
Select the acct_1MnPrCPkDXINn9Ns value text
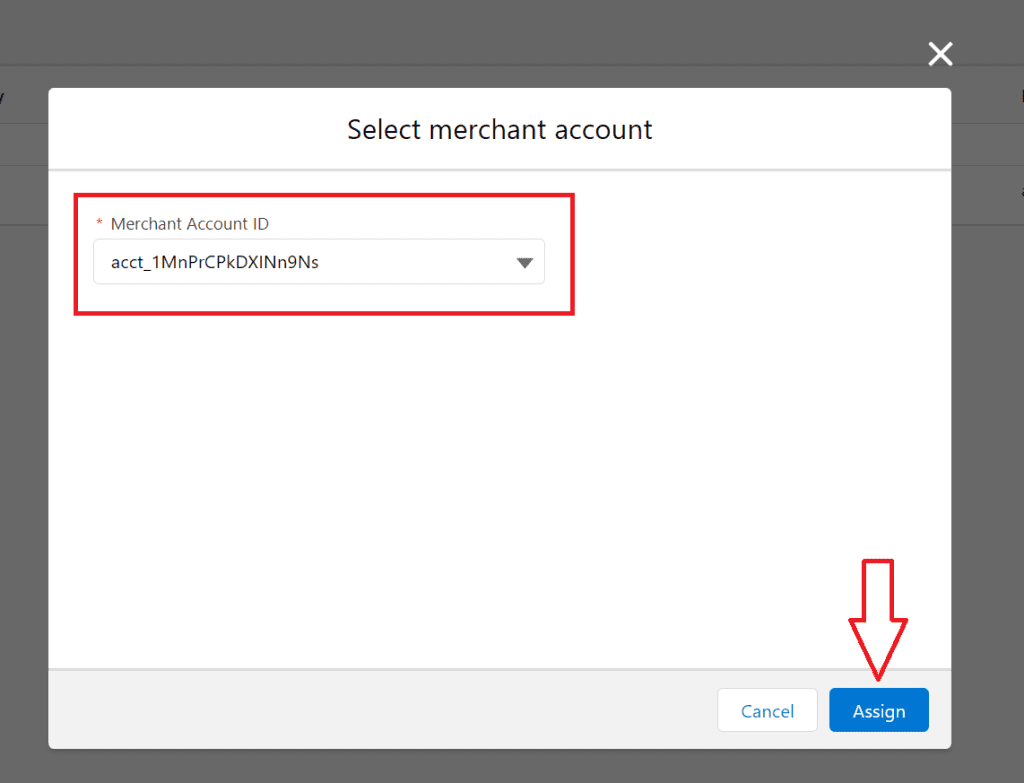point(214,263)
